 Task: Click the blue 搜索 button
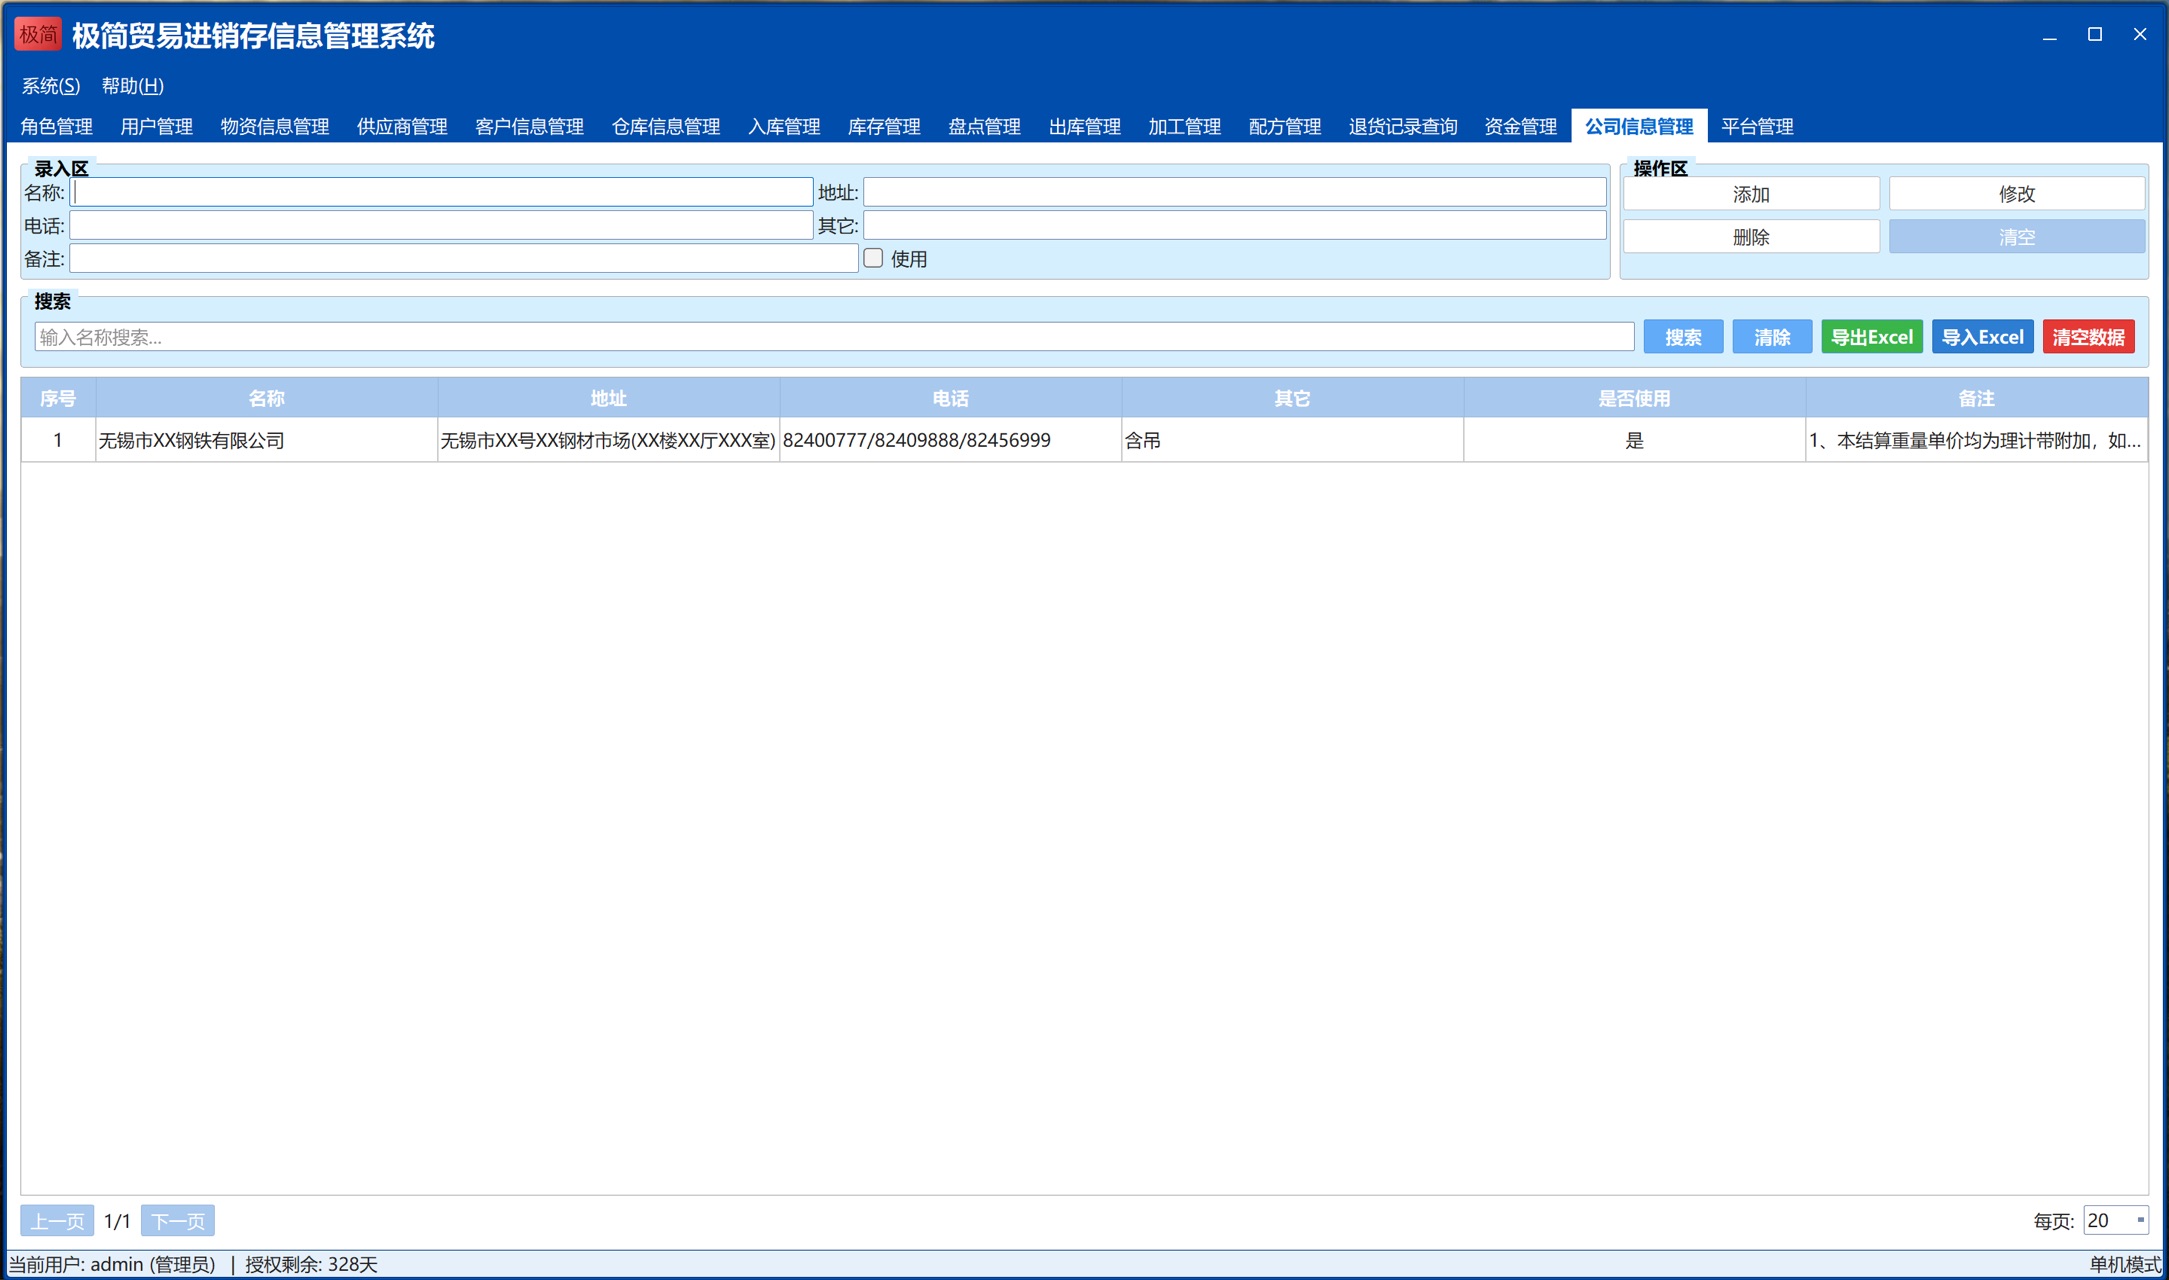(x=1683, y=337)
